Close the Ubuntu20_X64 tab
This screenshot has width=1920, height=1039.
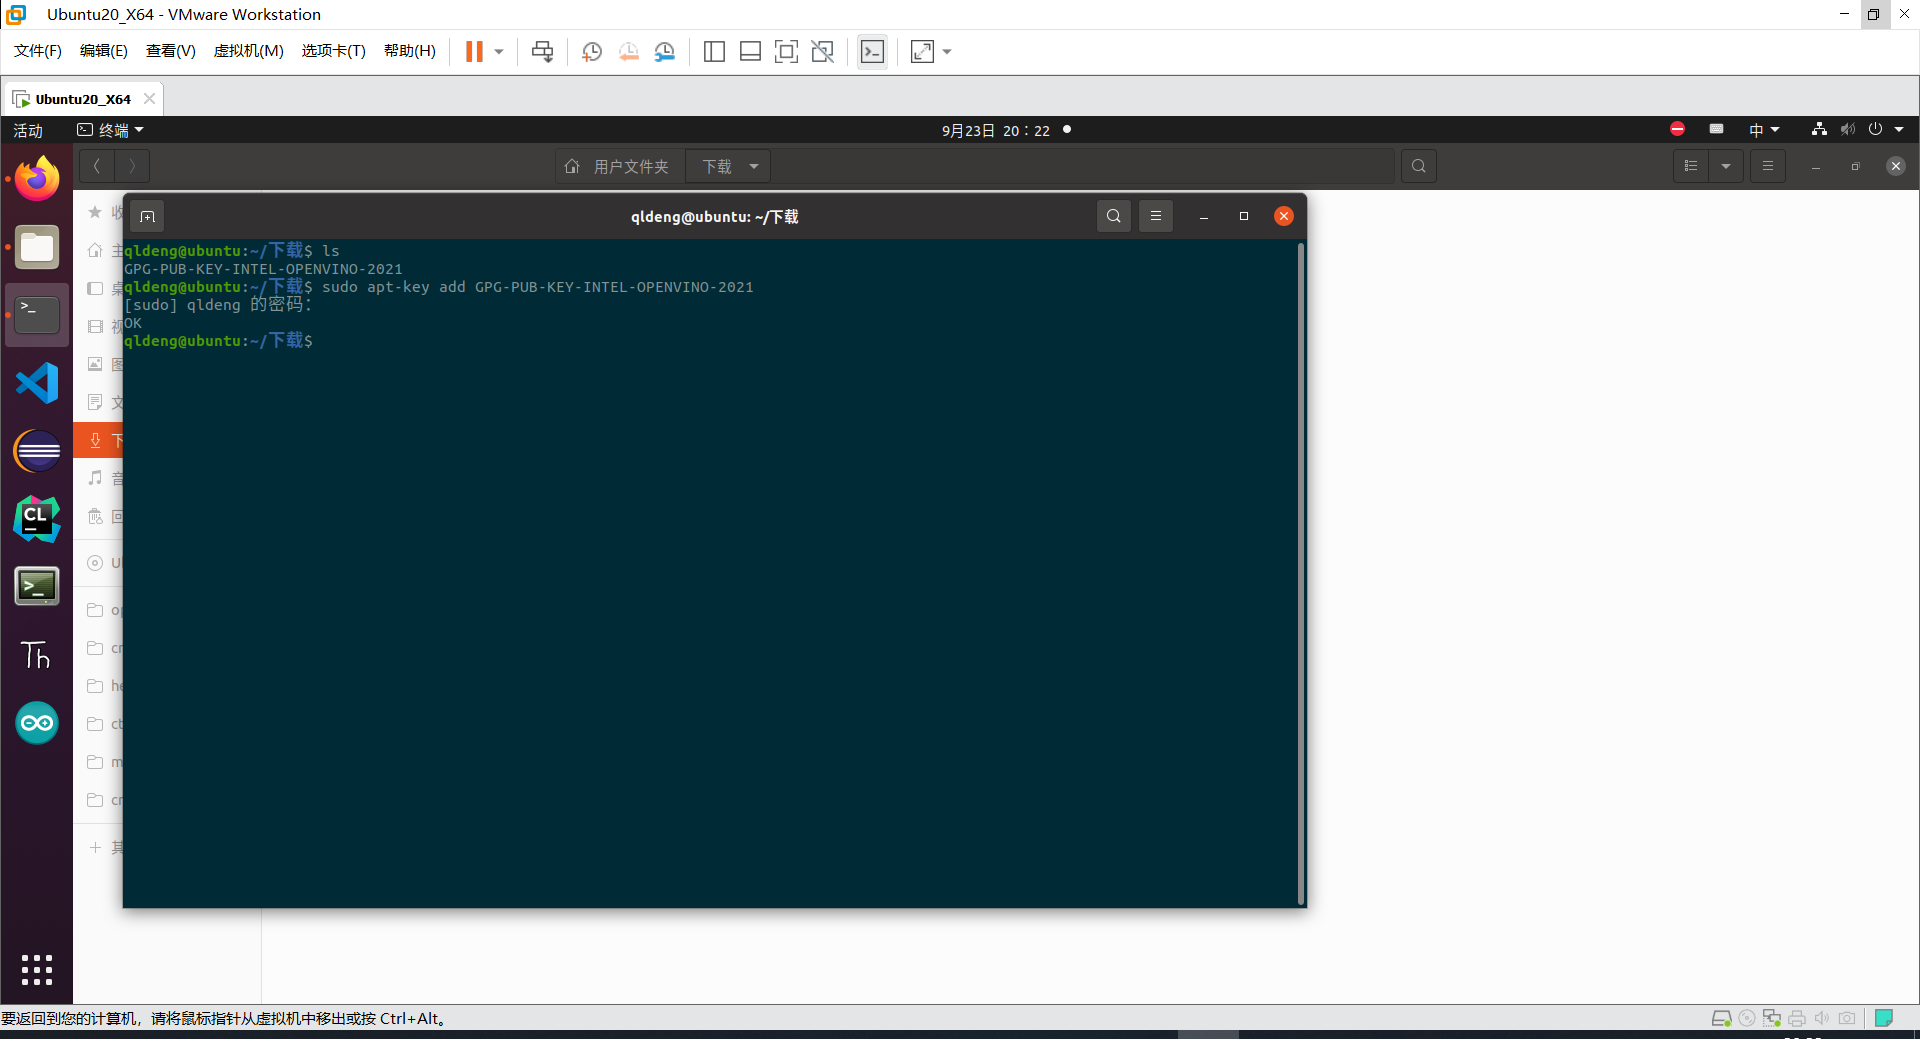pyautogui.click(x=149, y=99)
